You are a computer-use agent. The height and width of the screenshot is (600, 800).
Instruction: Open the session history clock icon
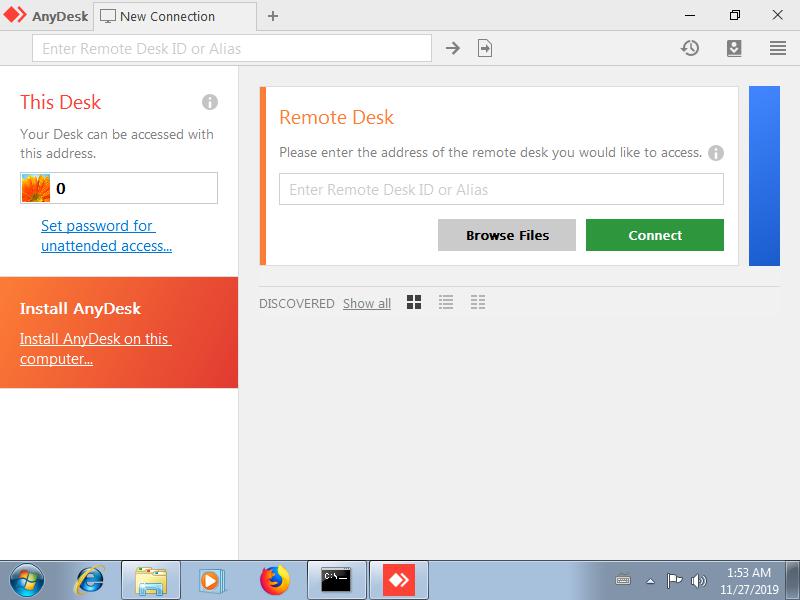[690, 48]
